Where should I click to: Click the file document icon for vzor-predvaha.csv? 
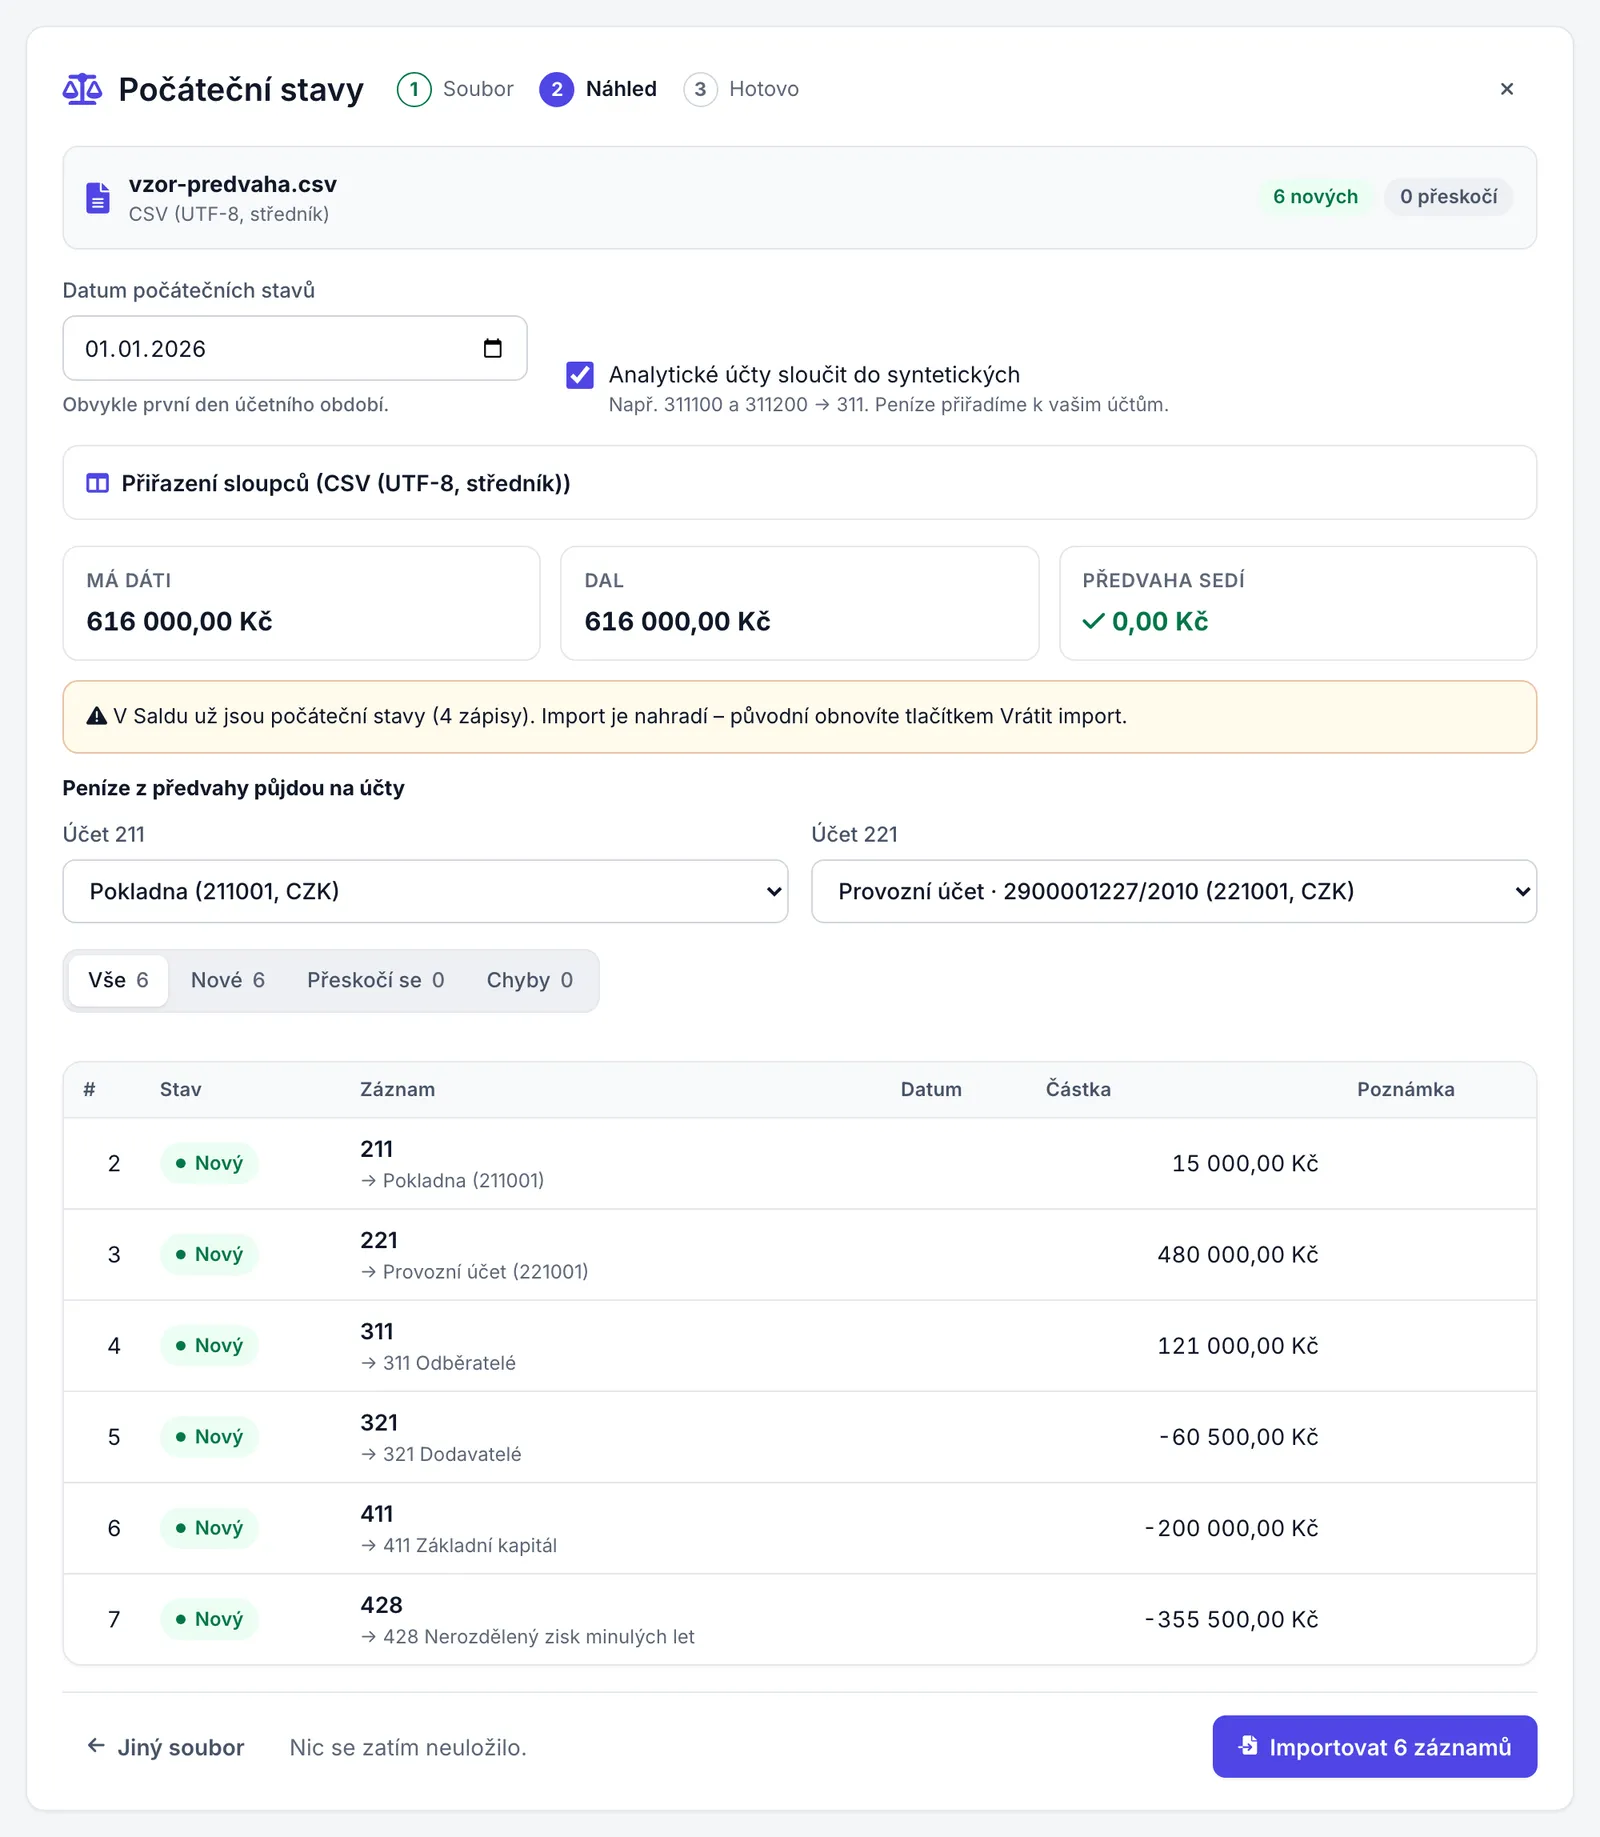98,198
